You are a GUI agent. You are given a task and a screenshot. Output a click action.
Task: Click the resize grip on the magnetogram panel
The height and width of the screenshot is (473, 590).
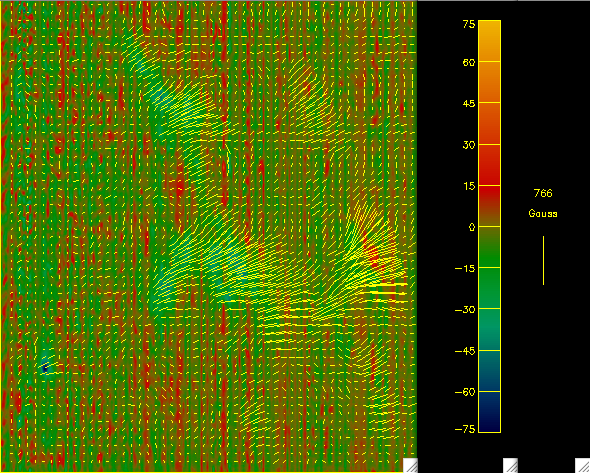(x=411, y=465)
